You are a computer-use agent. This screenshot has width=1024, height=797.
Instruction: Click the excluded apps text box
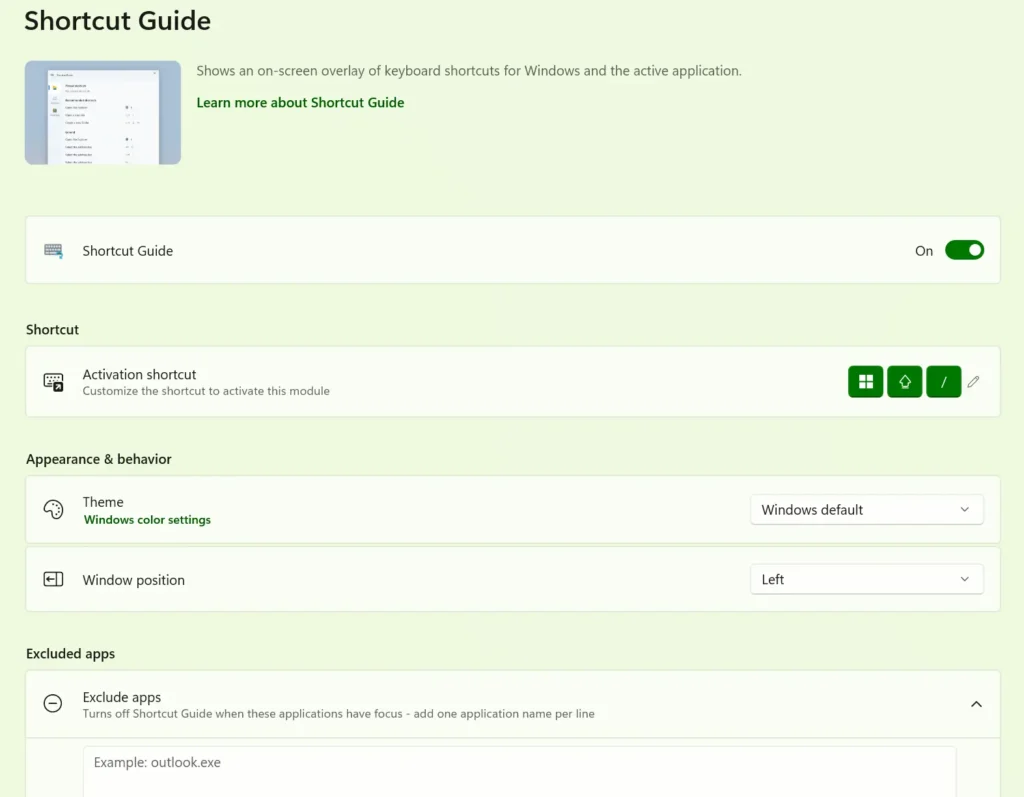519,772
